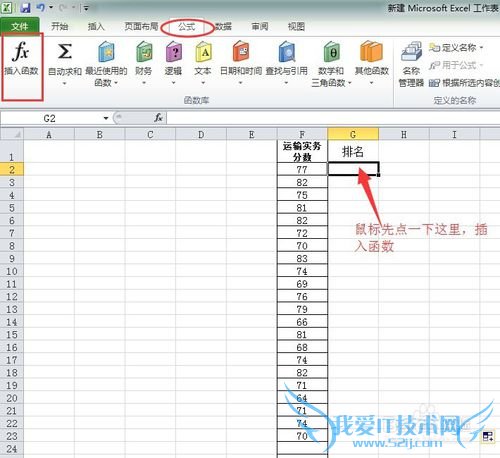Screen dimensions: 500x458
Task: Expand 其他函数 dropdown arrow
Action: 371,83
